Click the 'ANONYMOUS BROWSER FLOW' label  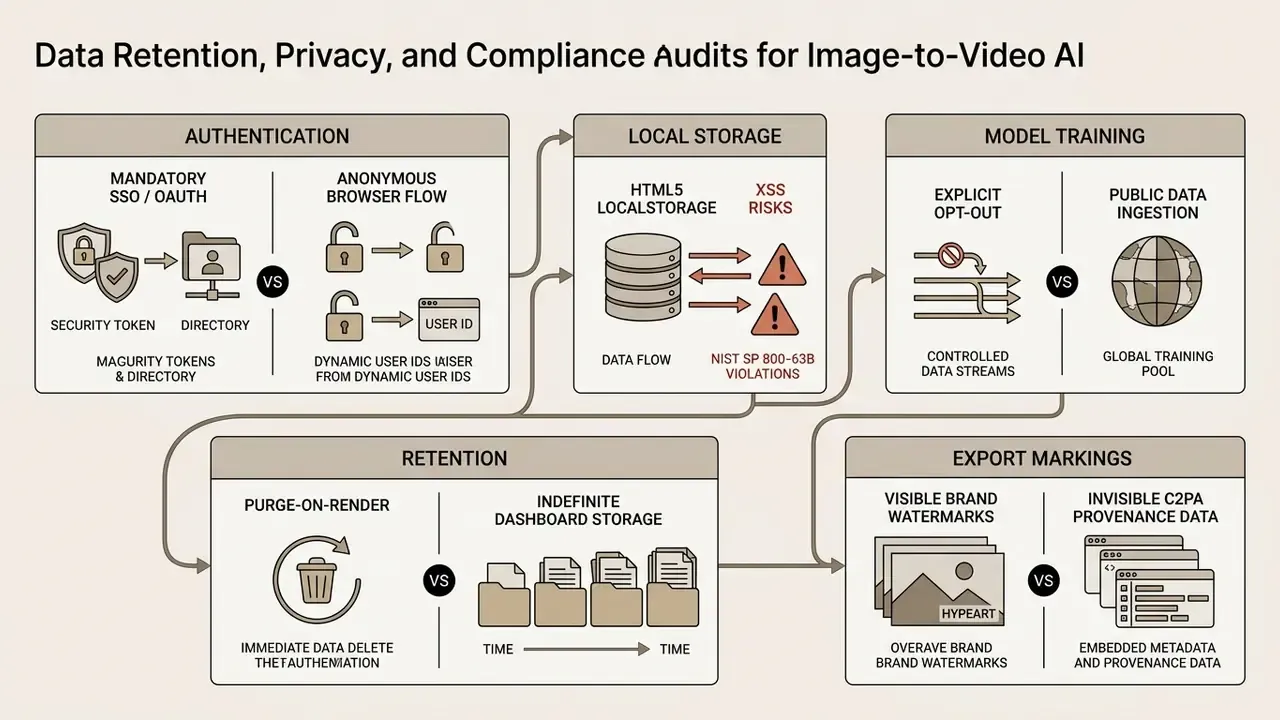click(386, 187)
